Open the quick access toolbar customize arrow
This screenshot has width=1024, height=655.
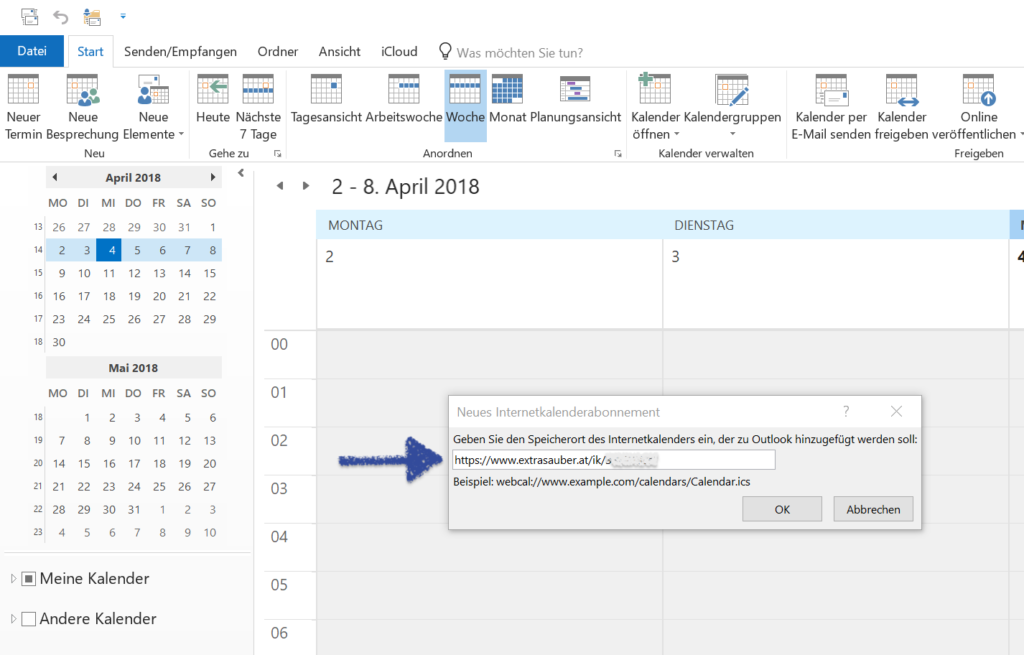(x=123, y=16)
